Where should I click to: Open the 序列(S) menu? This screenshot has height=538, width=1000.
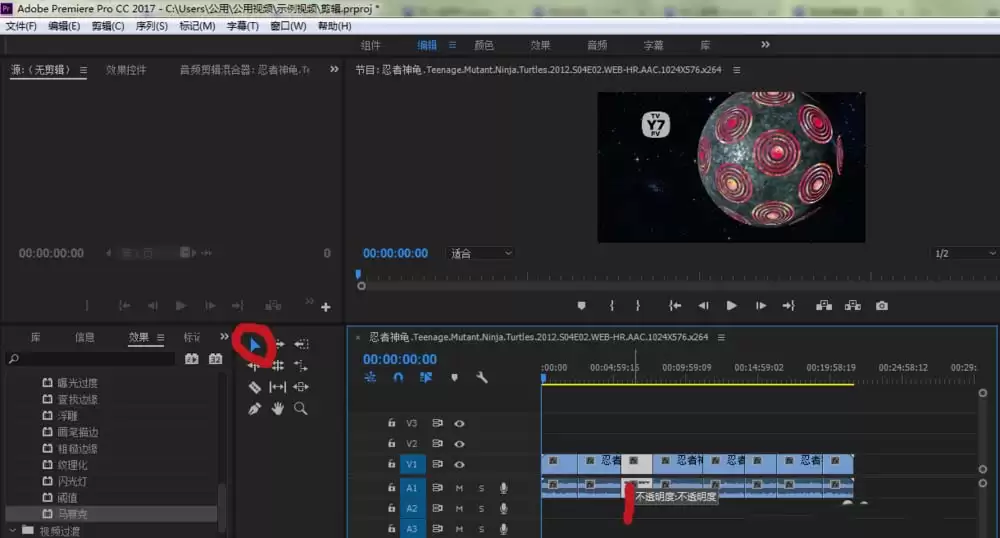pyautogui.click(x=152, y=26)
